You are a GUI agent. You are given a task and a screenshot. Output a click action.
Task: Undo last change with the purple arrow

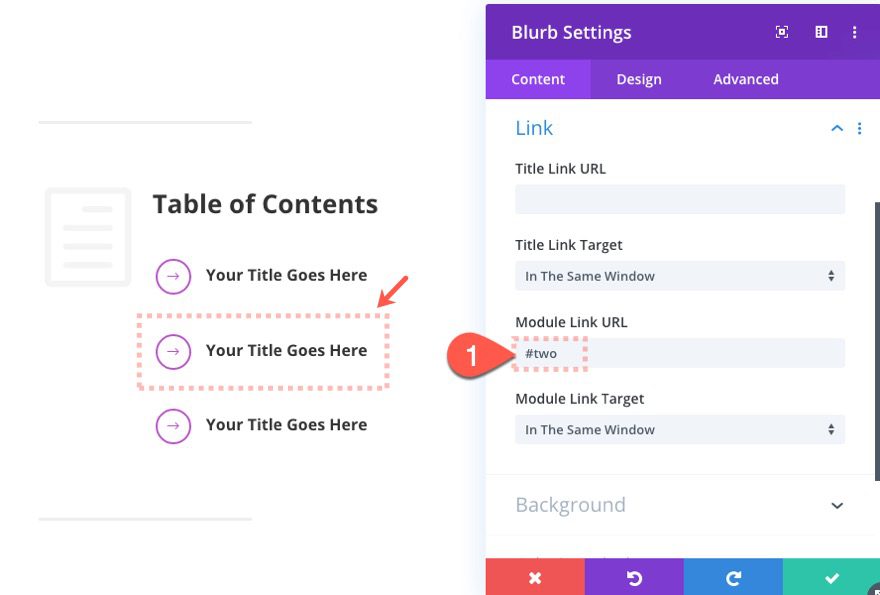tap(633, 577)
